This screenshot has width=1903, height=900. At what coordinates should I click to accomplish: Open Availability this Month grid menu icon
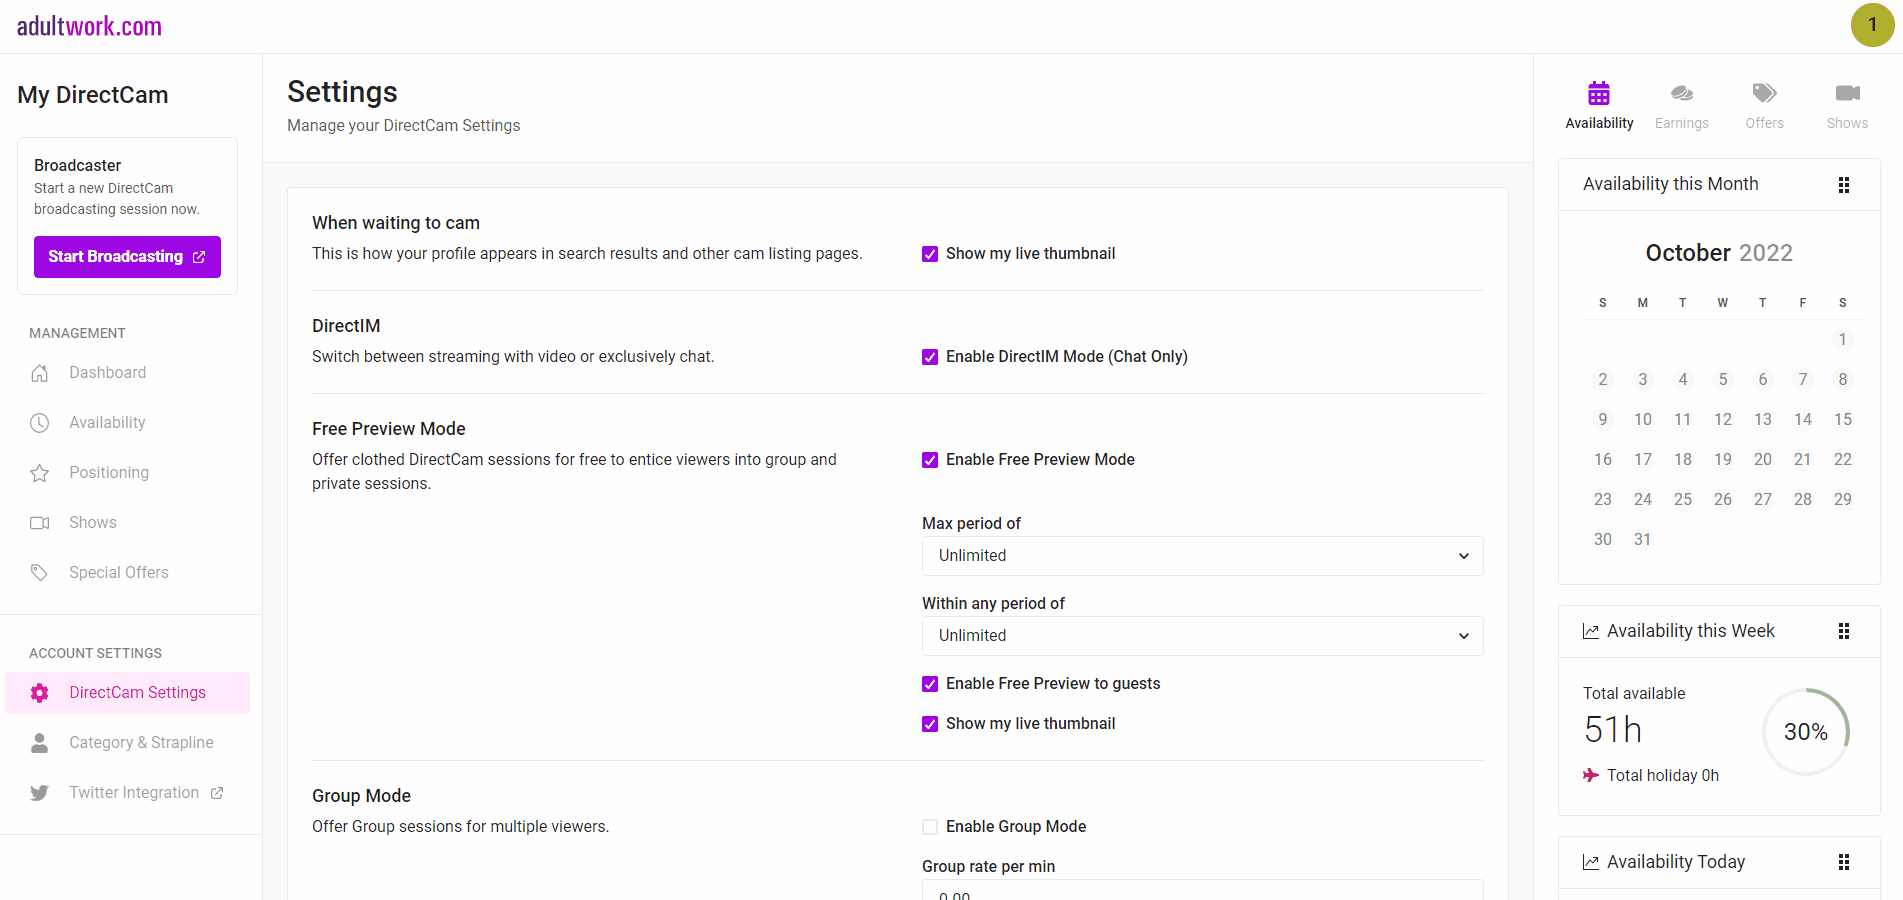(x=1843, y=185)
